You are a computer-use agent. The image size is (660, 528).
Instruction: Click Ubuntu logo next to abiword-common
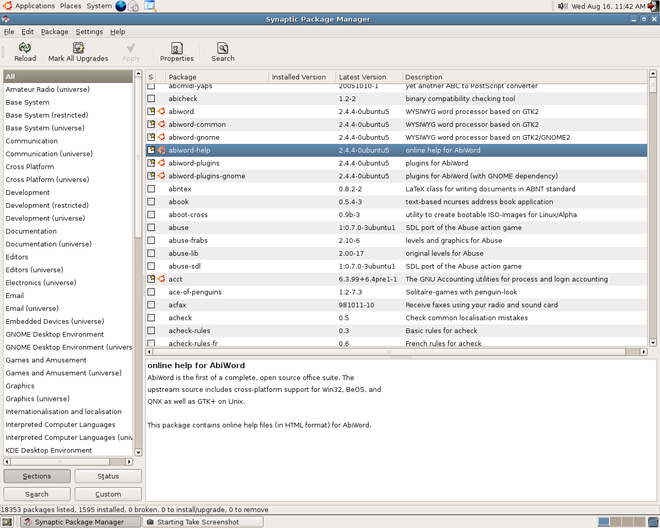(161, 124)
